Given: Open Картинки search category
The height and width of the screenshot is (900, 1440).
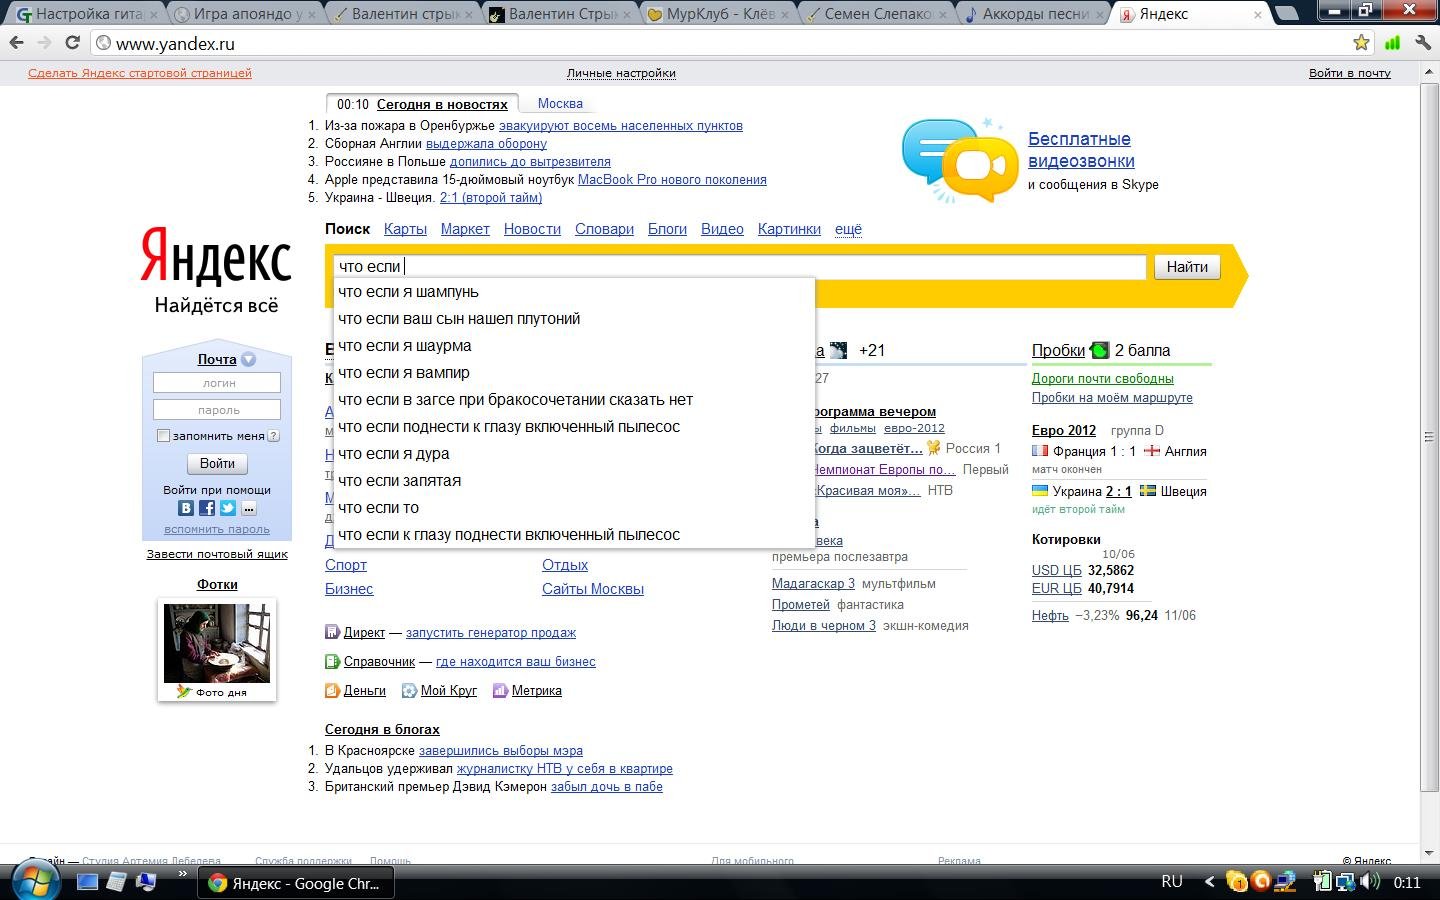Looking at the screenshot, I should [x=789, y=229].
